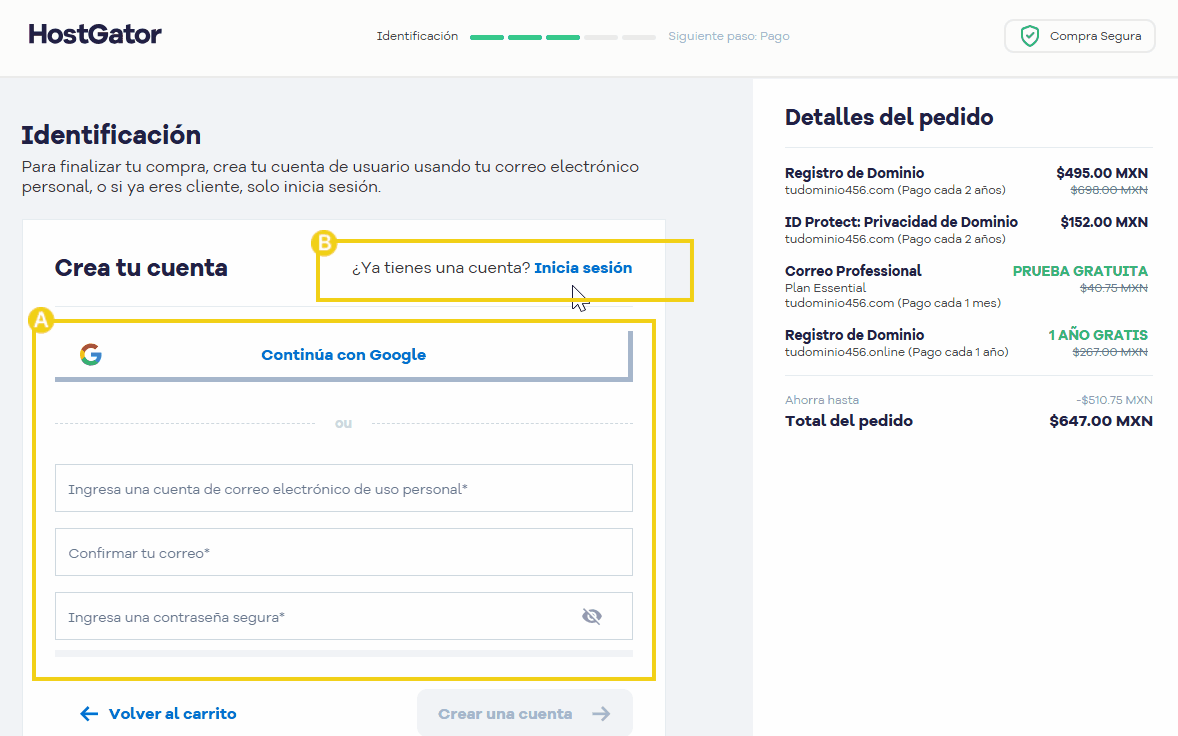The width and height of the screenshot is (1178, 736).
Task: Click the HostGator logo
Action: point(95,35)
